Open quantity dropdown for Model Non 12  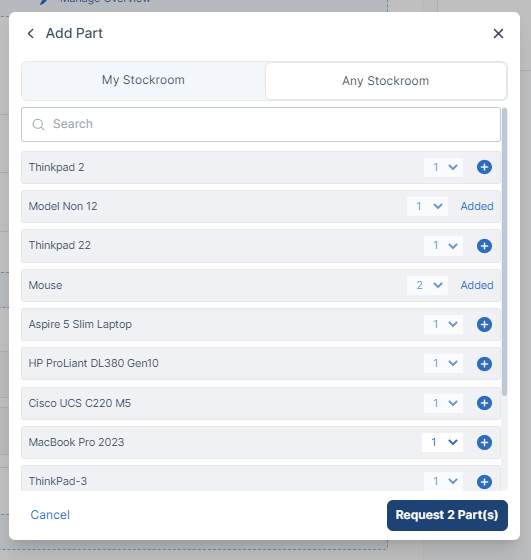427,206
